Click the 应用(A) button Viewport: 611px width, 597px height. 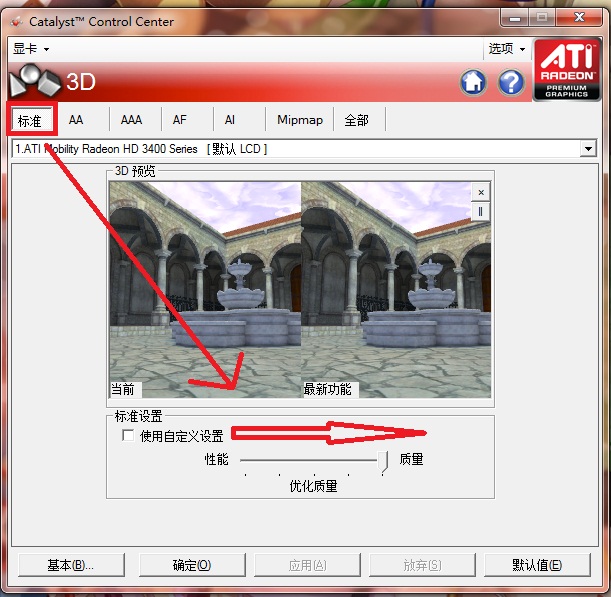click(307, 565)
